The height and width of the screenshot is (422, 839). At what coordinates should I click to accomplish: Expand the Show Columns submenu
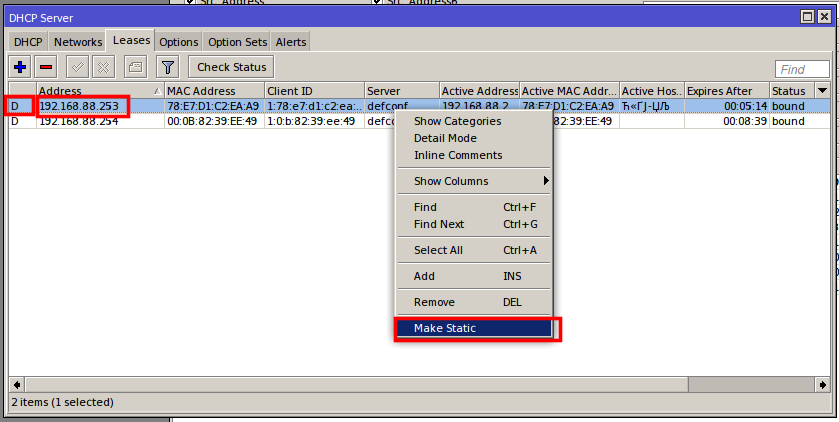click(x=474, y=181)
